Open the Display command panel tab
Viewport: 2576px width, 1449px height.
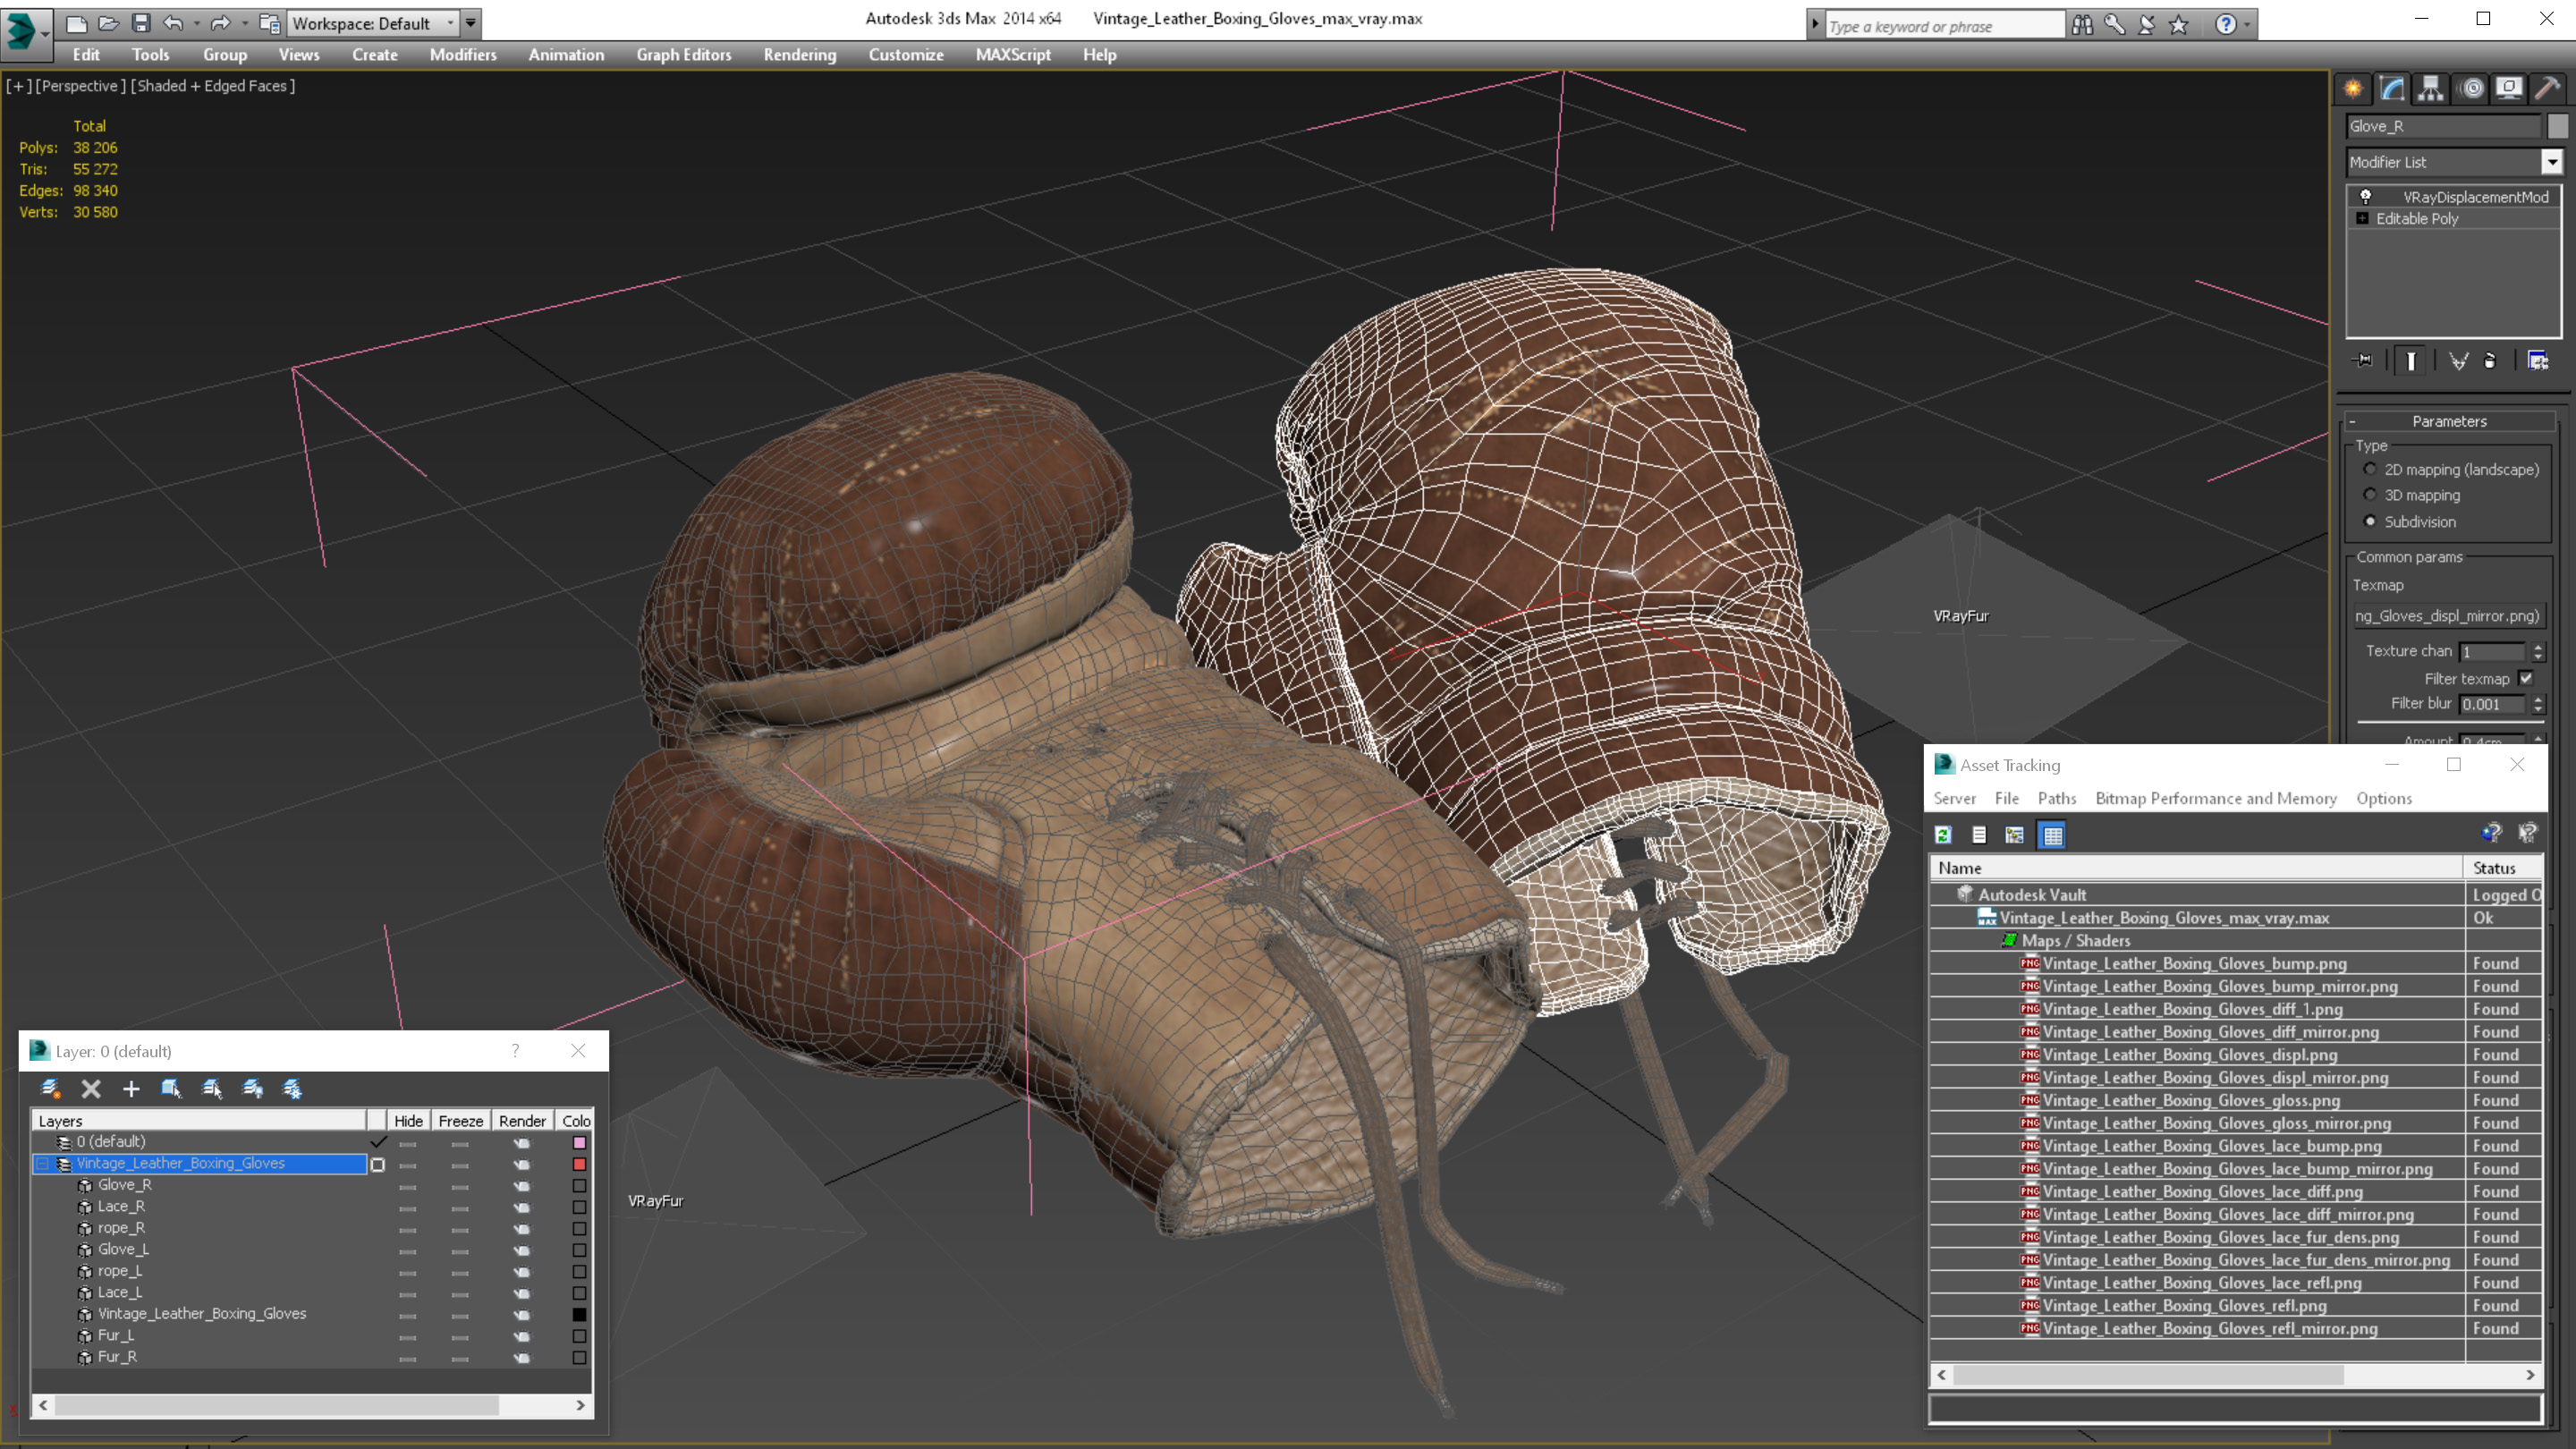2509,89
